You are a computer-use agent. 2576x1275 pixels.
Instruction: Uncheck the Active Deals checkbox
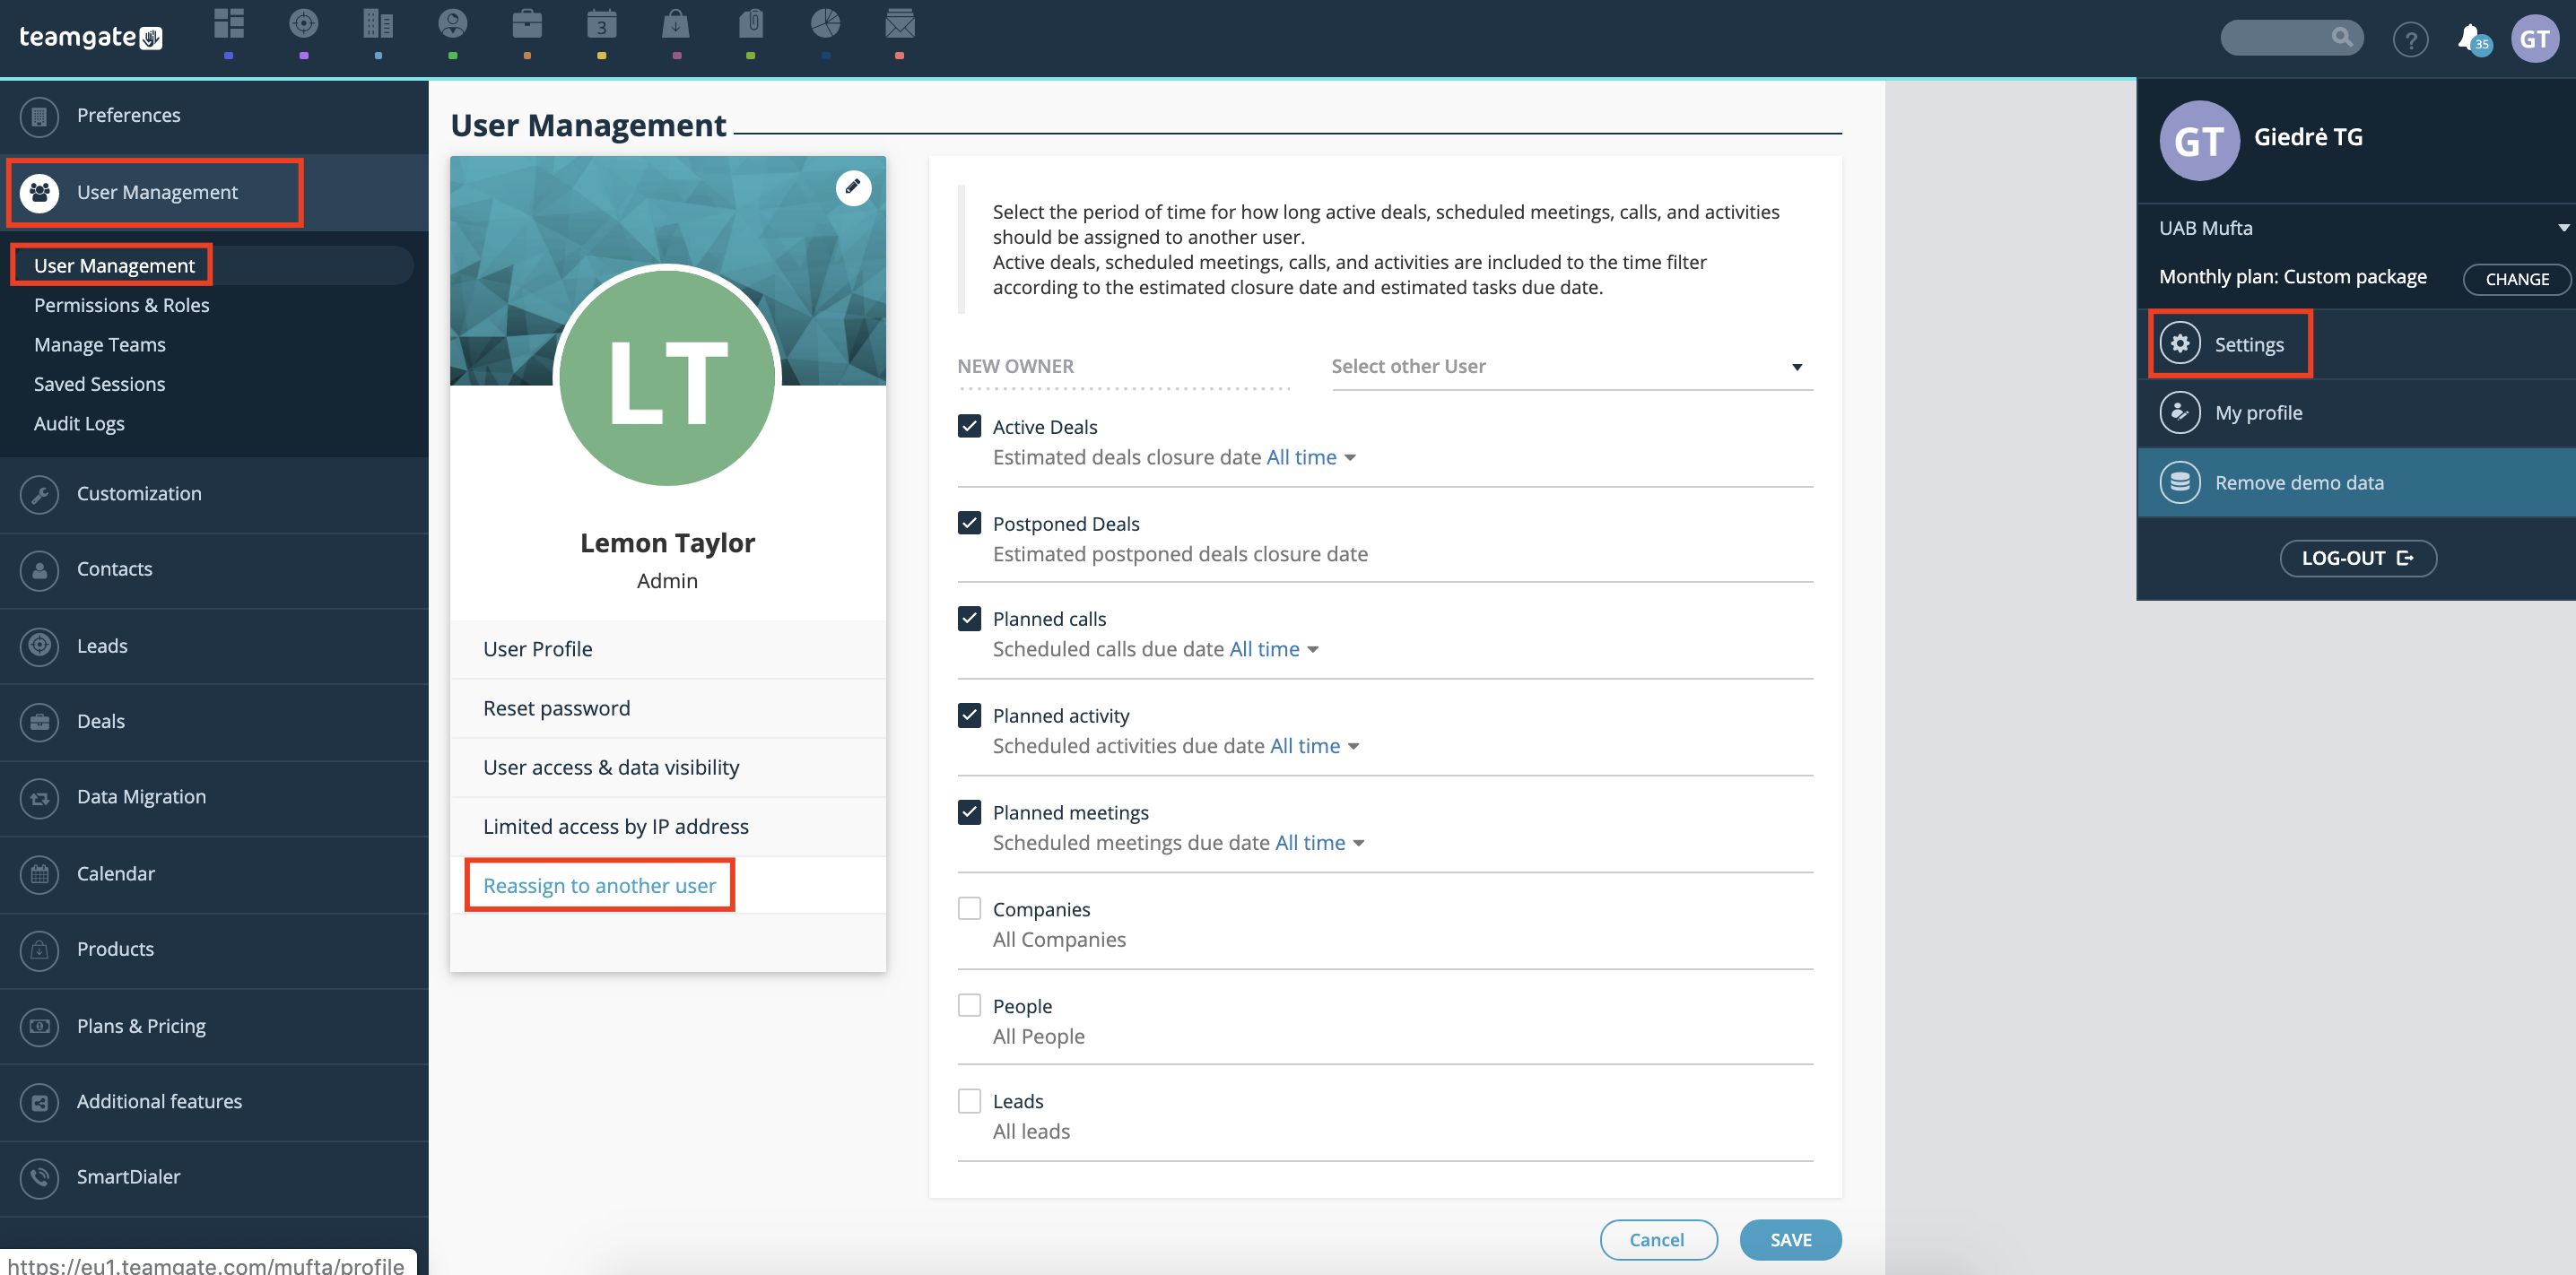click(969, 426)
